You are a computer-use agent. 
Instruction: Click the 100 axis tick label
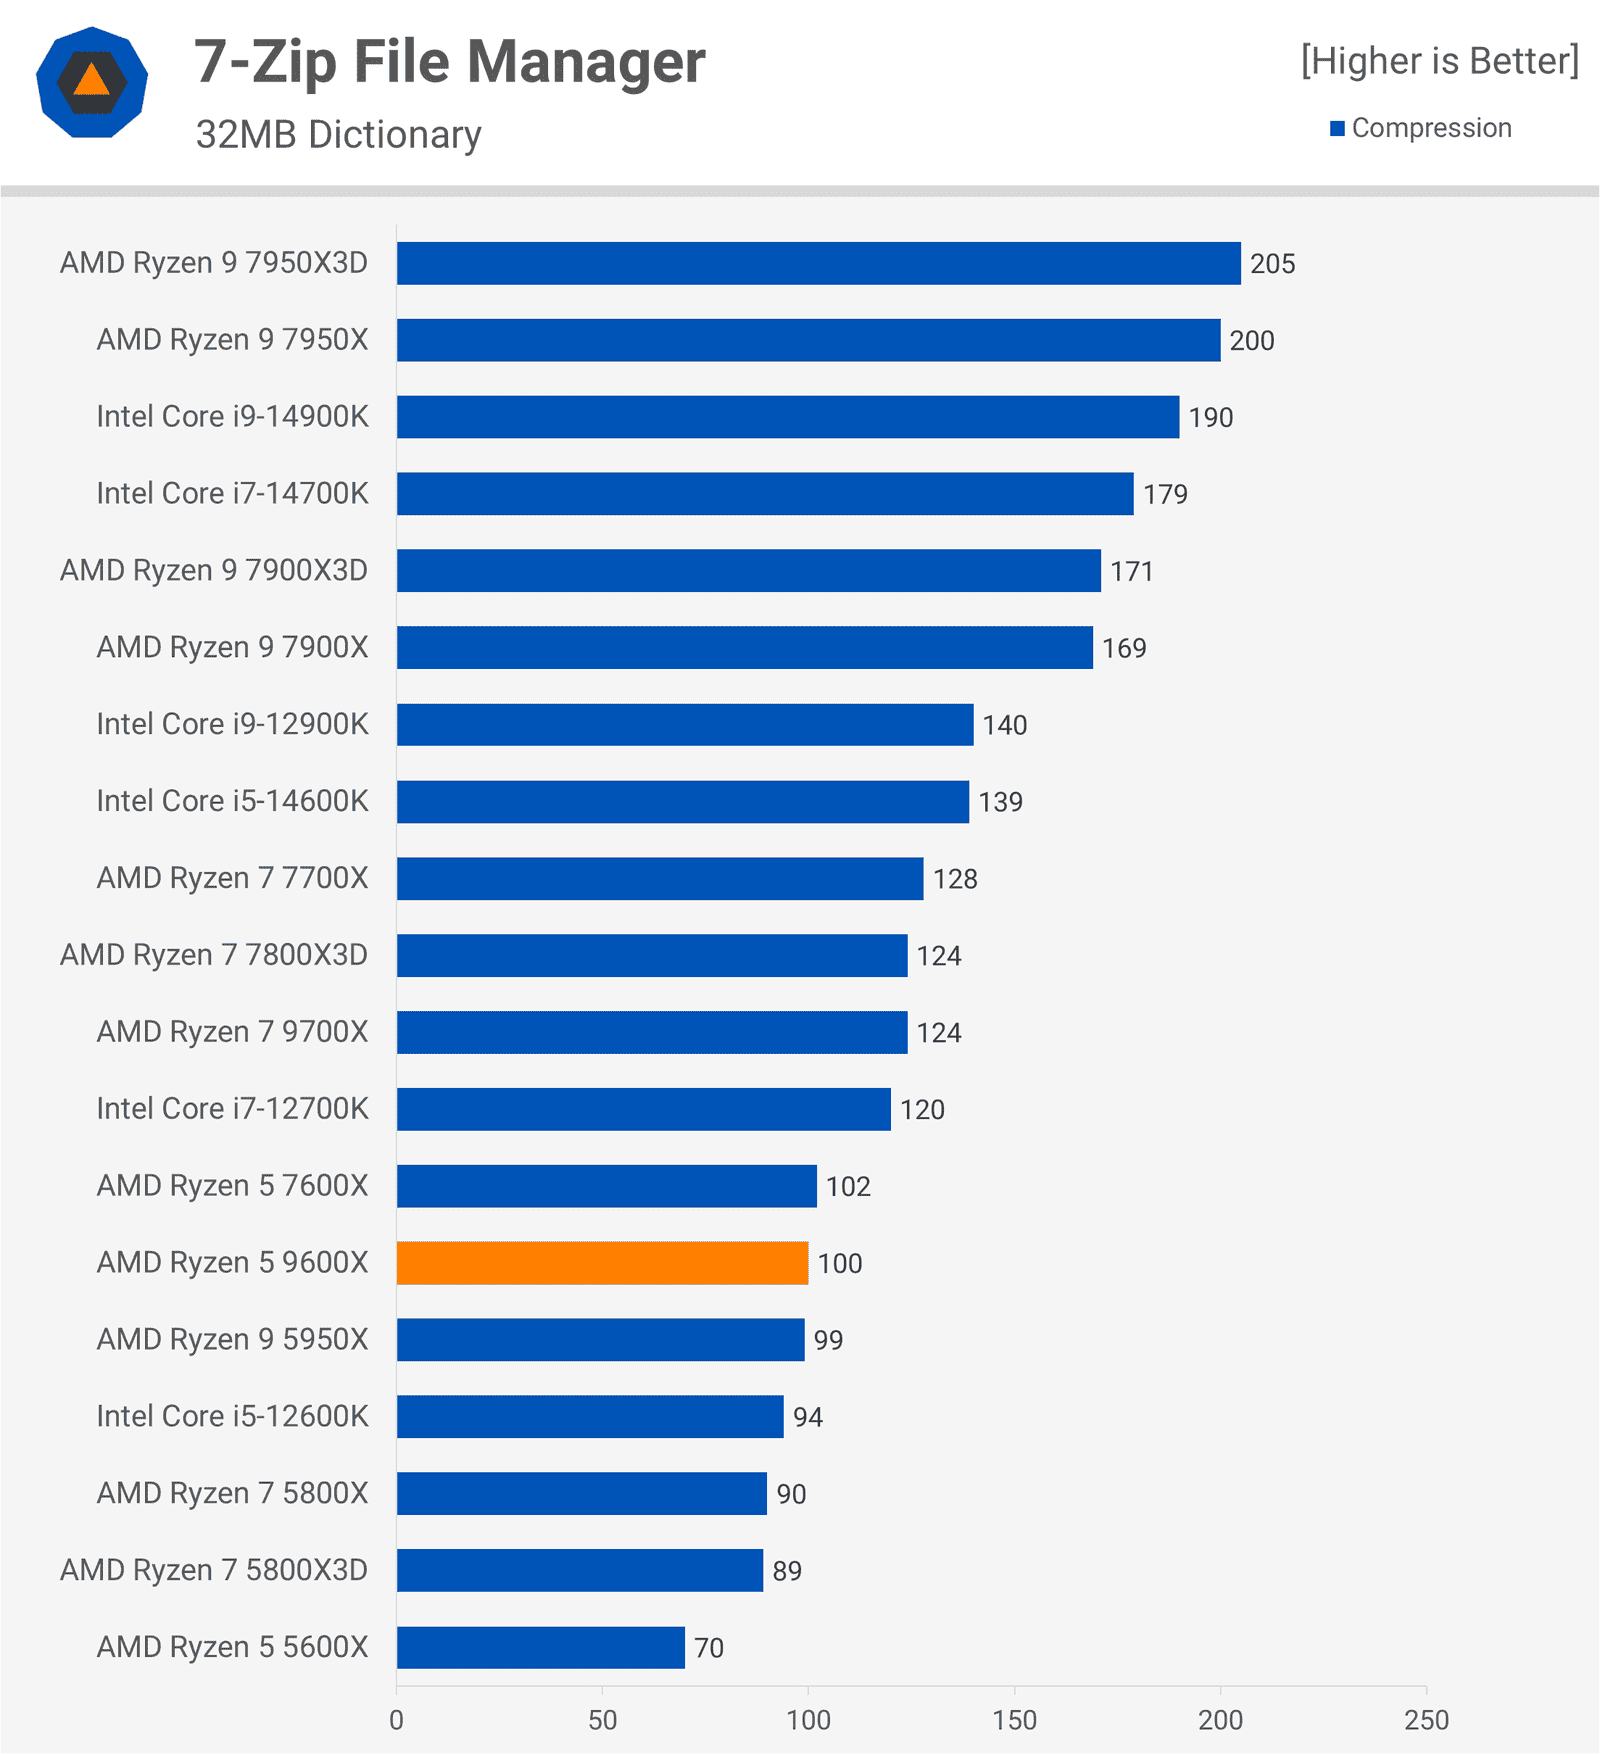coord(808,1720)
